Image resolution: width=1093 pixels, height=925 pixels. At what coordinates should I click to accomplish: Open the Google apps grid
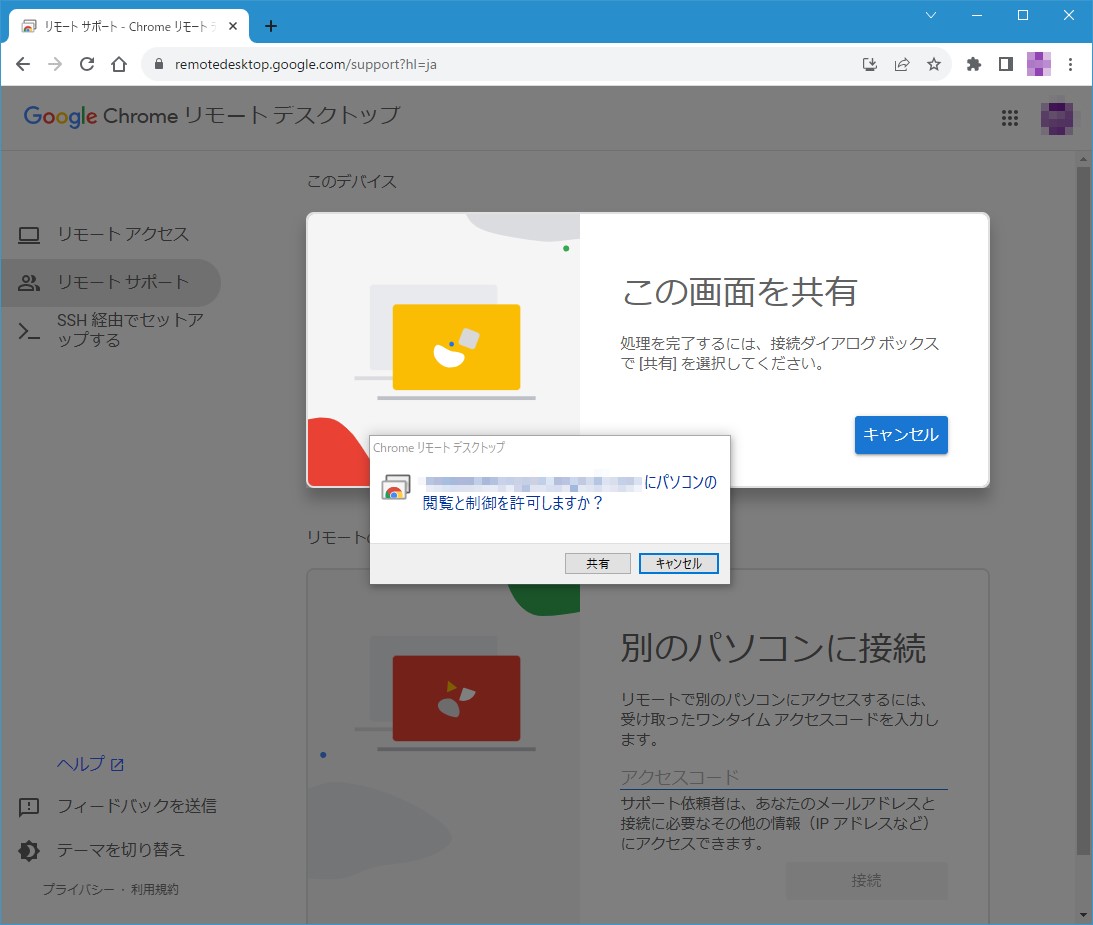1010,118
